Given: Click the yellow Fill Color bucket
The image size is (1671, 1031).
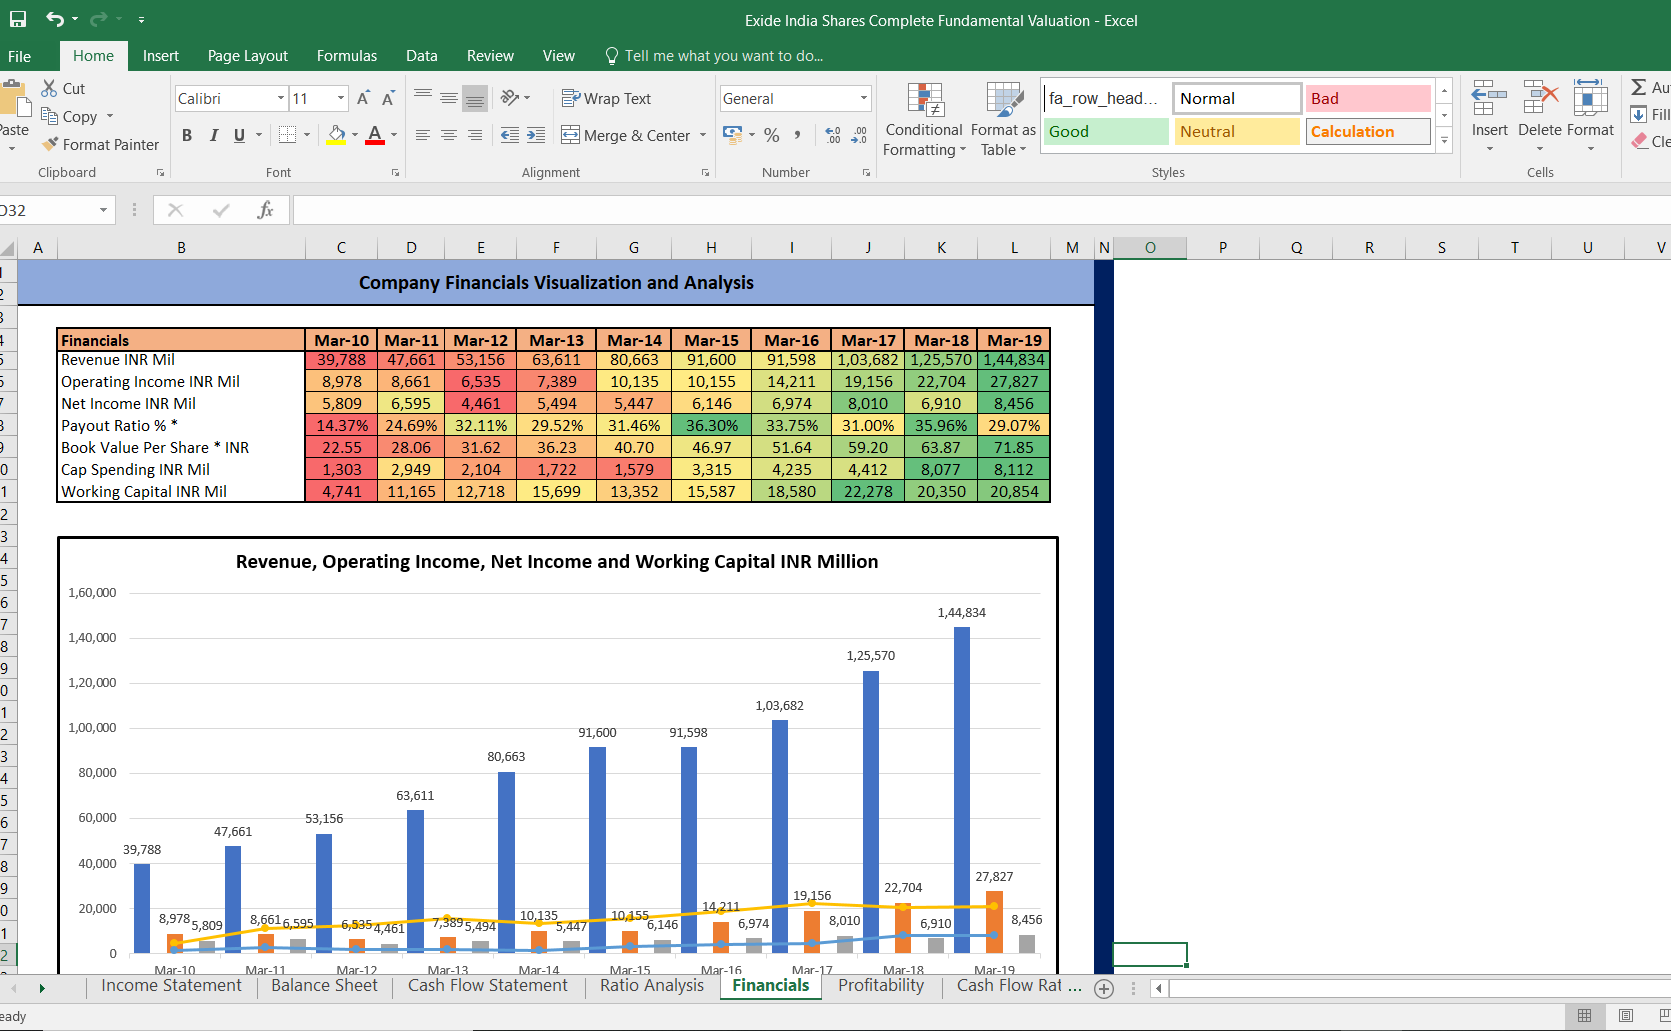Looking at the screenshot, I should 337,135.
